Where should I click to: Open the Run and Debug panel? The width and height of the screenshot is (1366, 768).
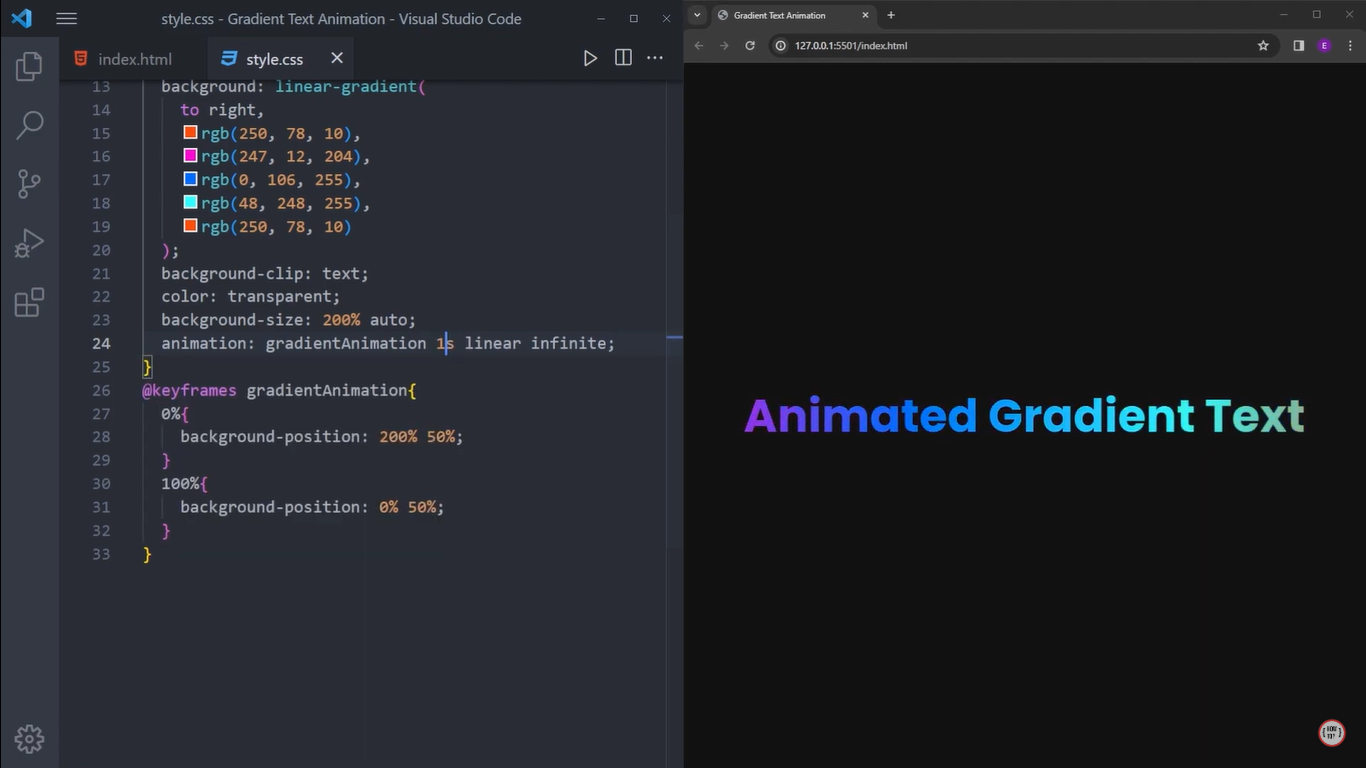click(x=28, y=242)
